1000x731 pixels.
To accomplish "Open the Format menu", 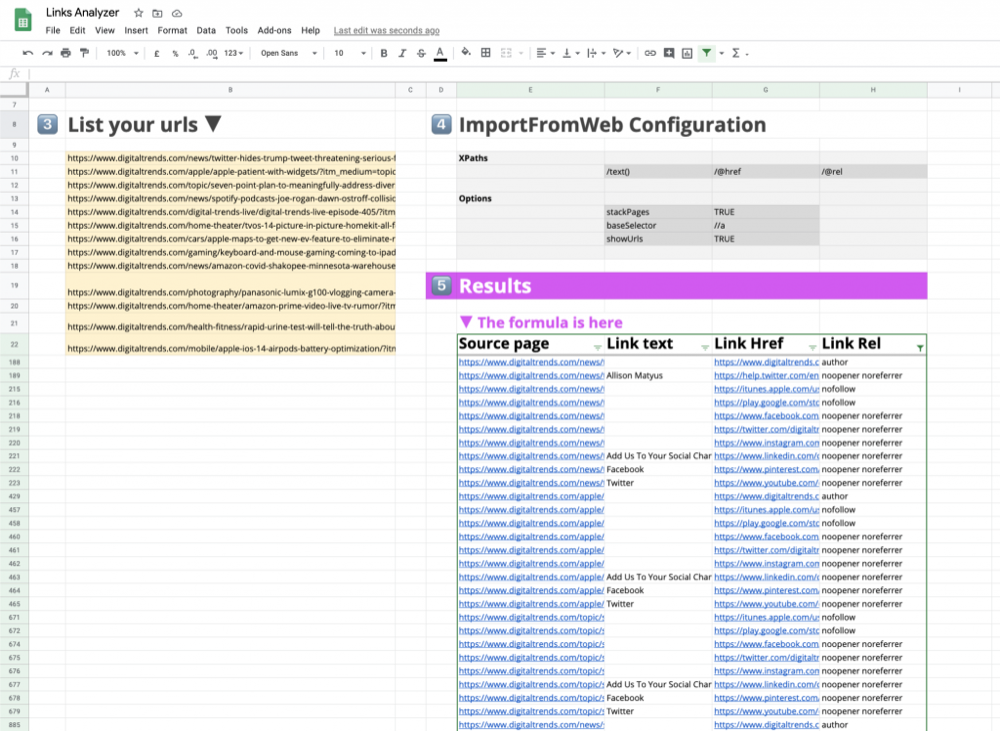I will coord(172,30).
